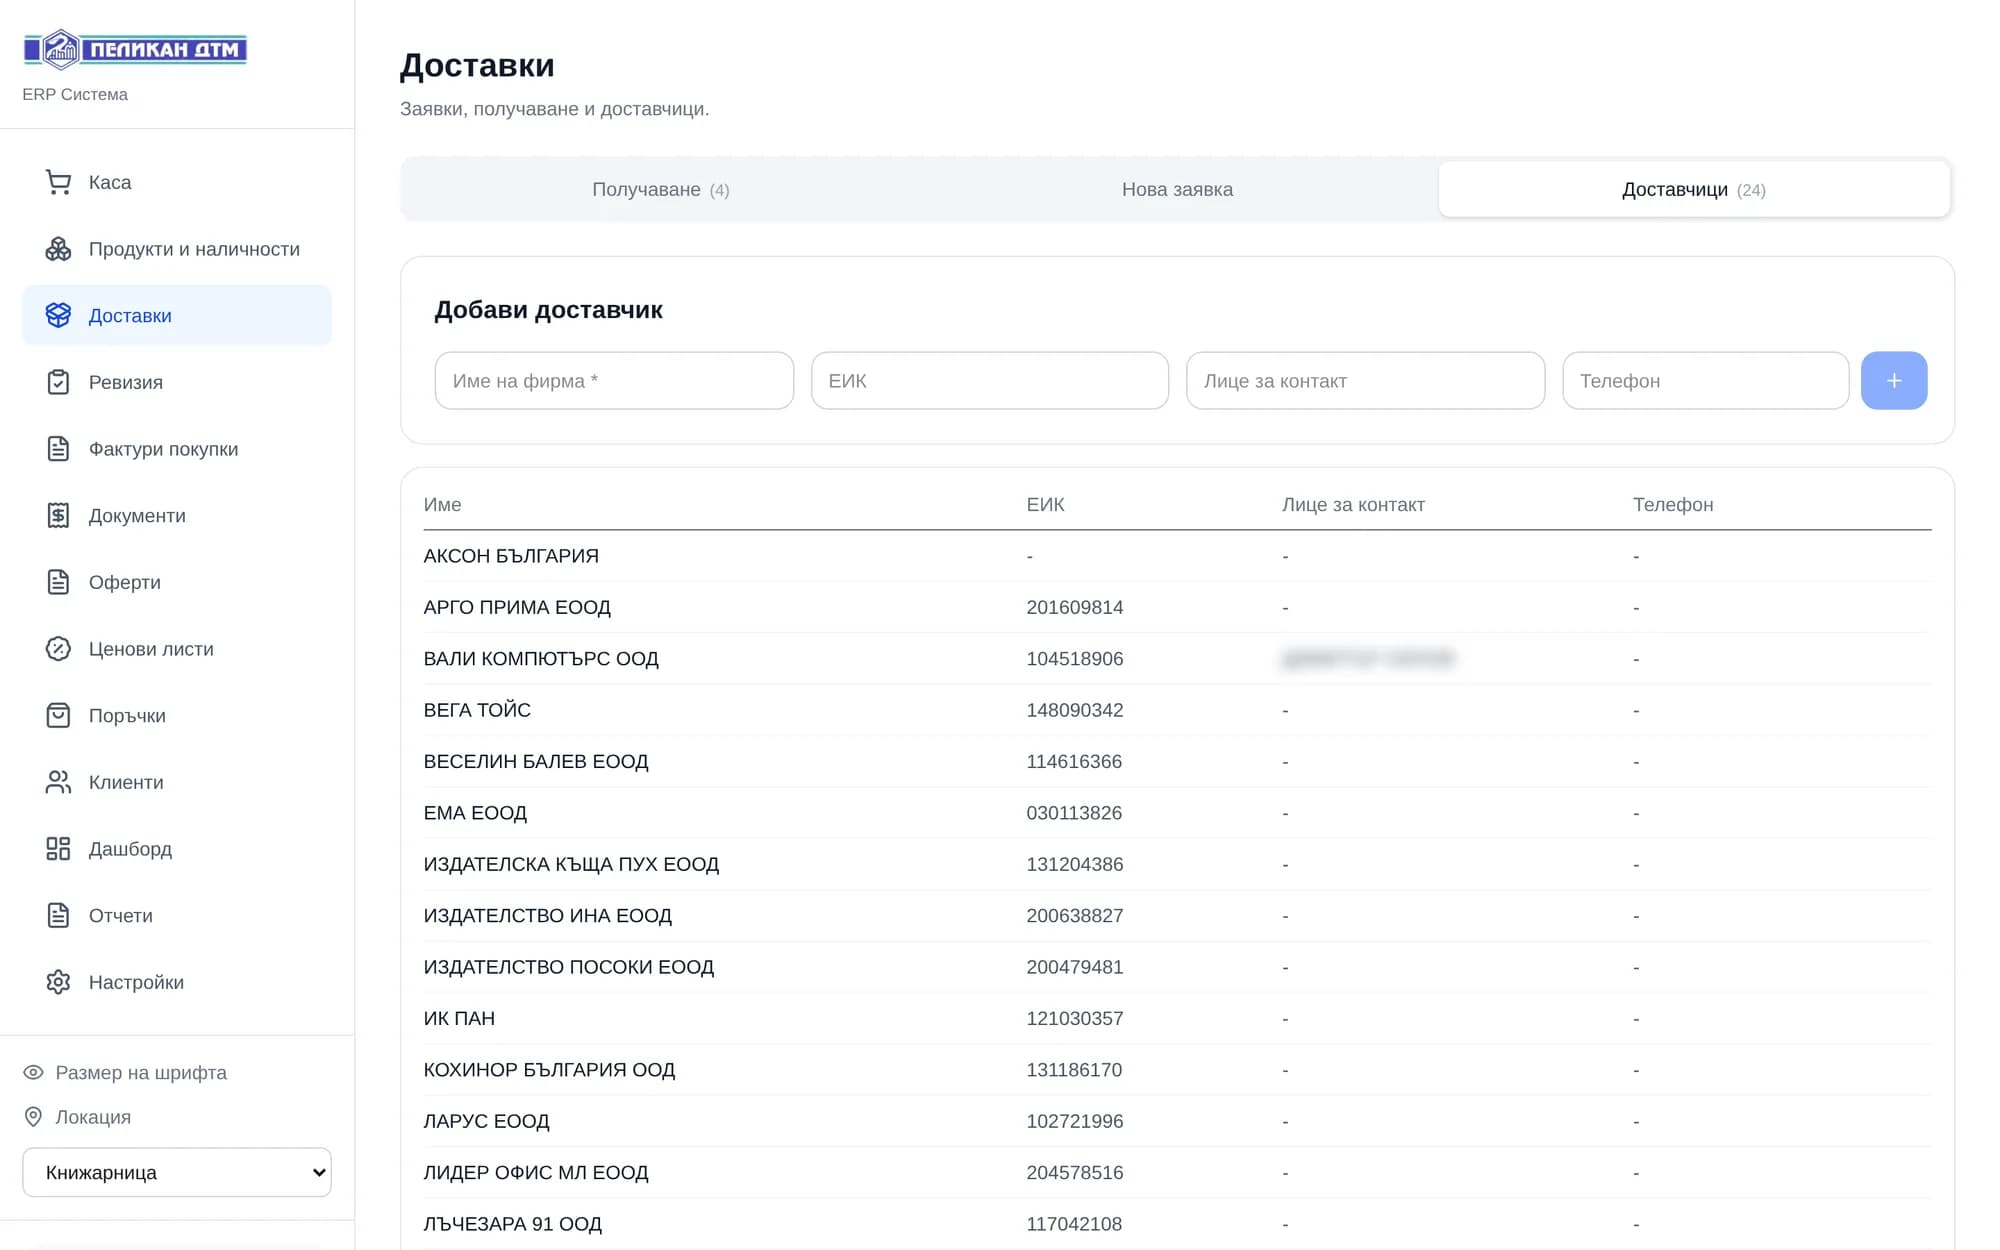Focus the Име на фирма field
The width and height of the screenshot is (2000, 1250).
(614, 380)
